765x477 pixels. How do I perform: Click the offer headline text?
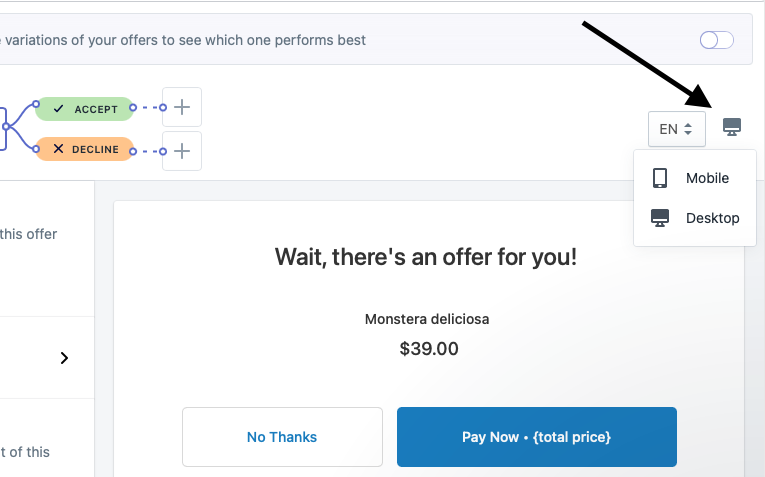tap(426, 257)
